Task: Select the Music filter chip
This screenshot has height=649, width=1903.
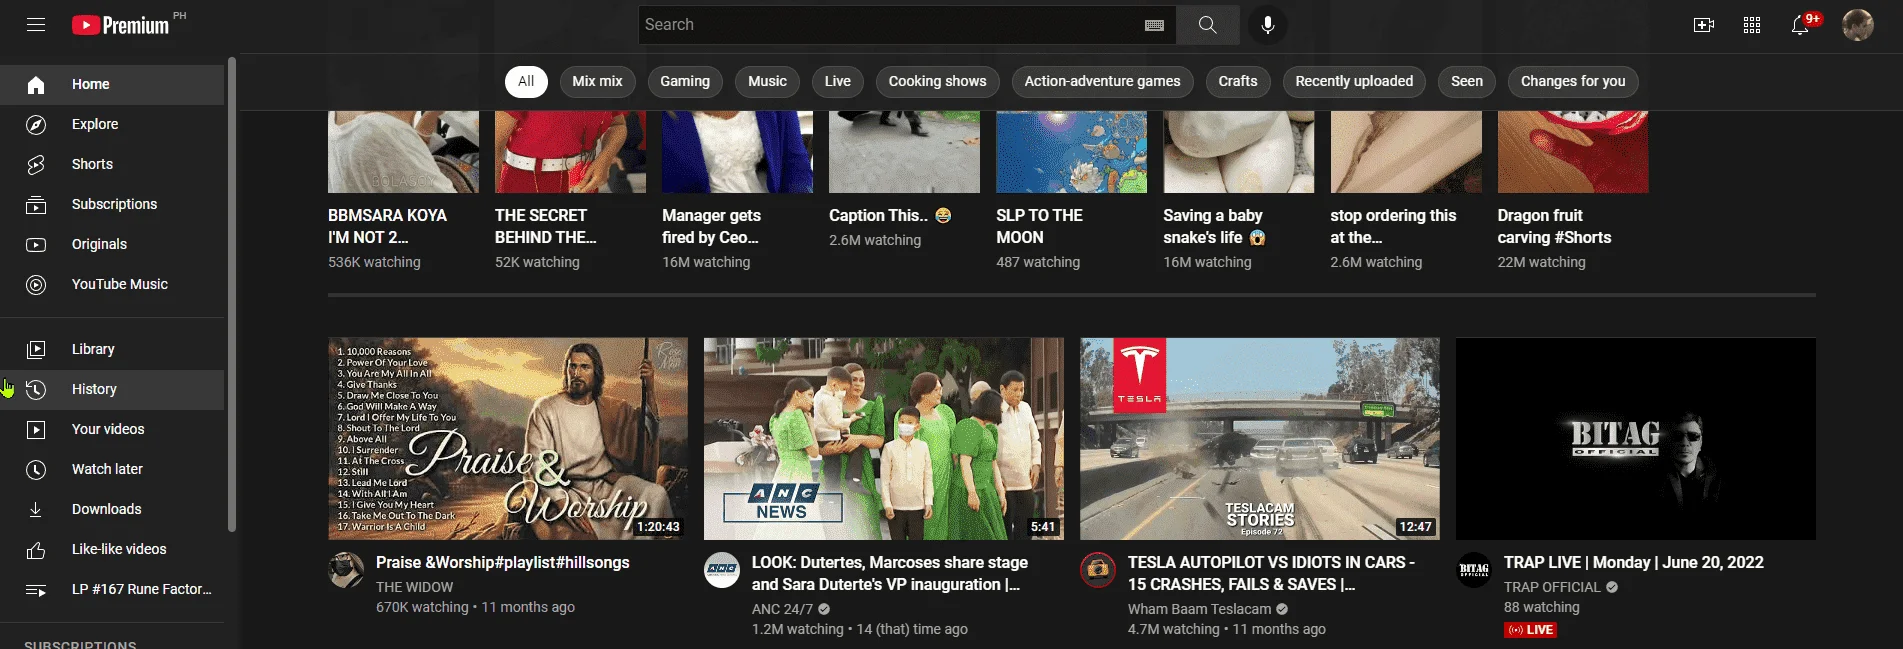Action: [767, 81]
